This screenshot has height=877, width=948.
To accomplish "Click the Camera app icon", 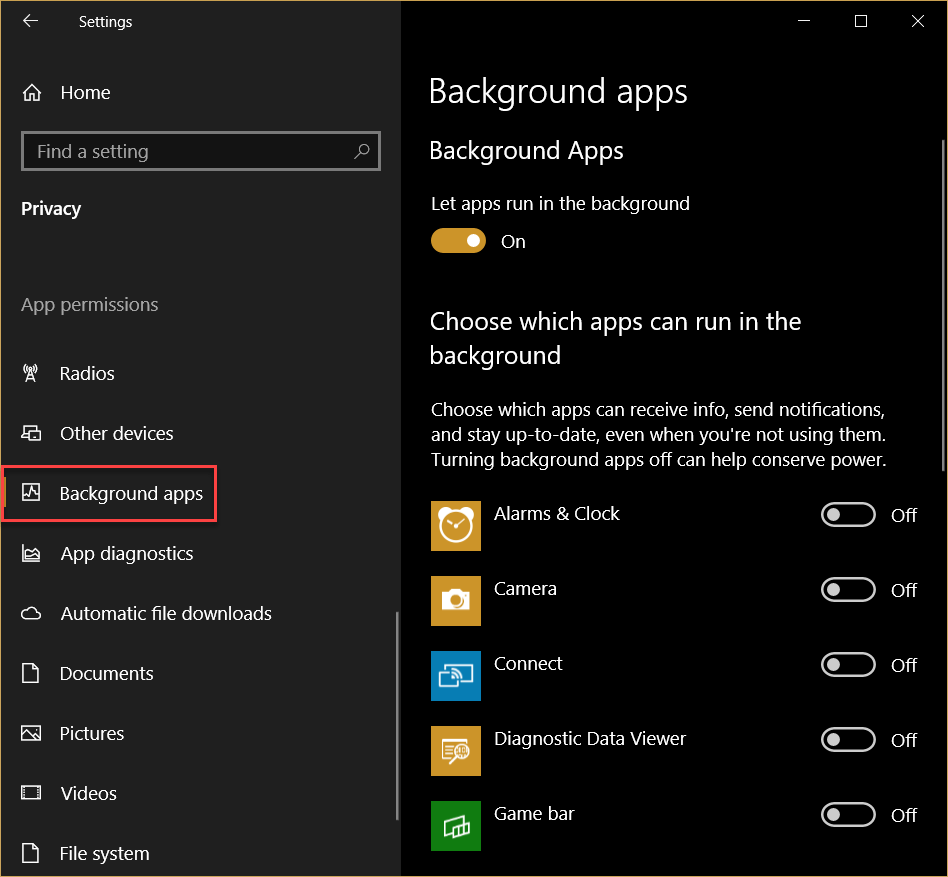I will point(456,601).
